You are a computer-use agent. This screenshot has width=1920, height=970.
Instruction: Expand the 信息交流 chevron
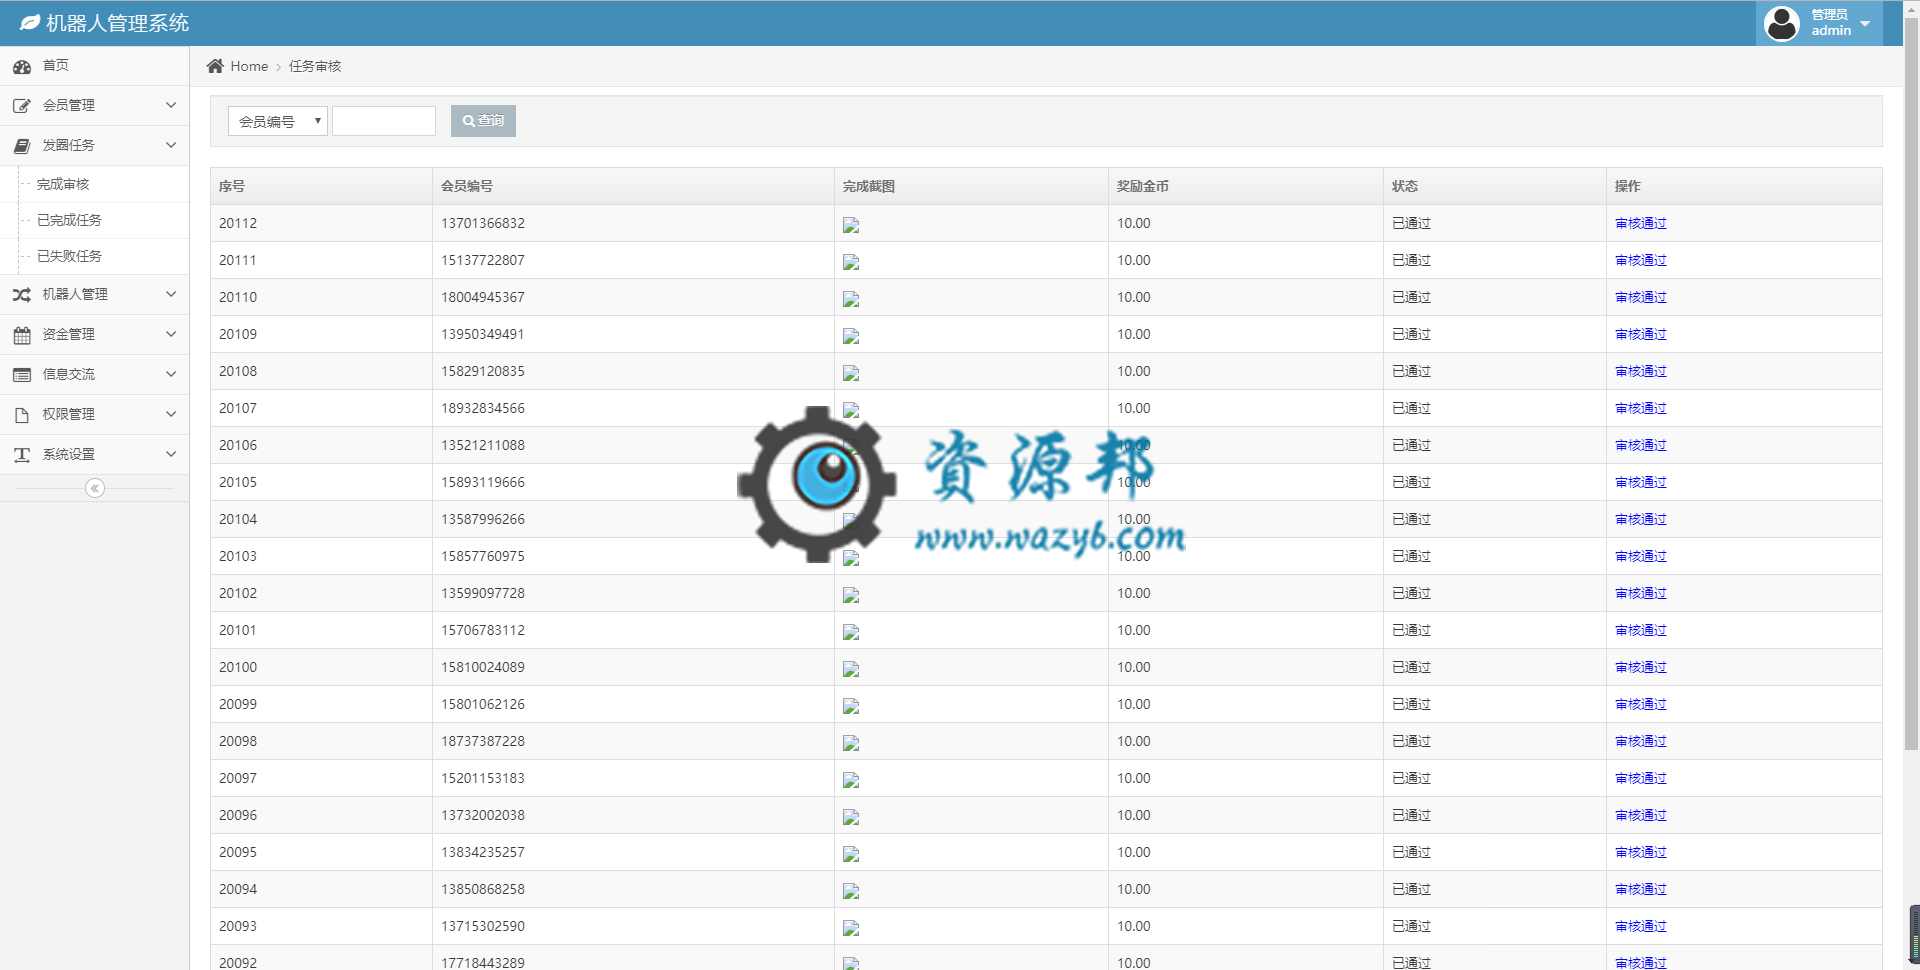tap(171, 374)
